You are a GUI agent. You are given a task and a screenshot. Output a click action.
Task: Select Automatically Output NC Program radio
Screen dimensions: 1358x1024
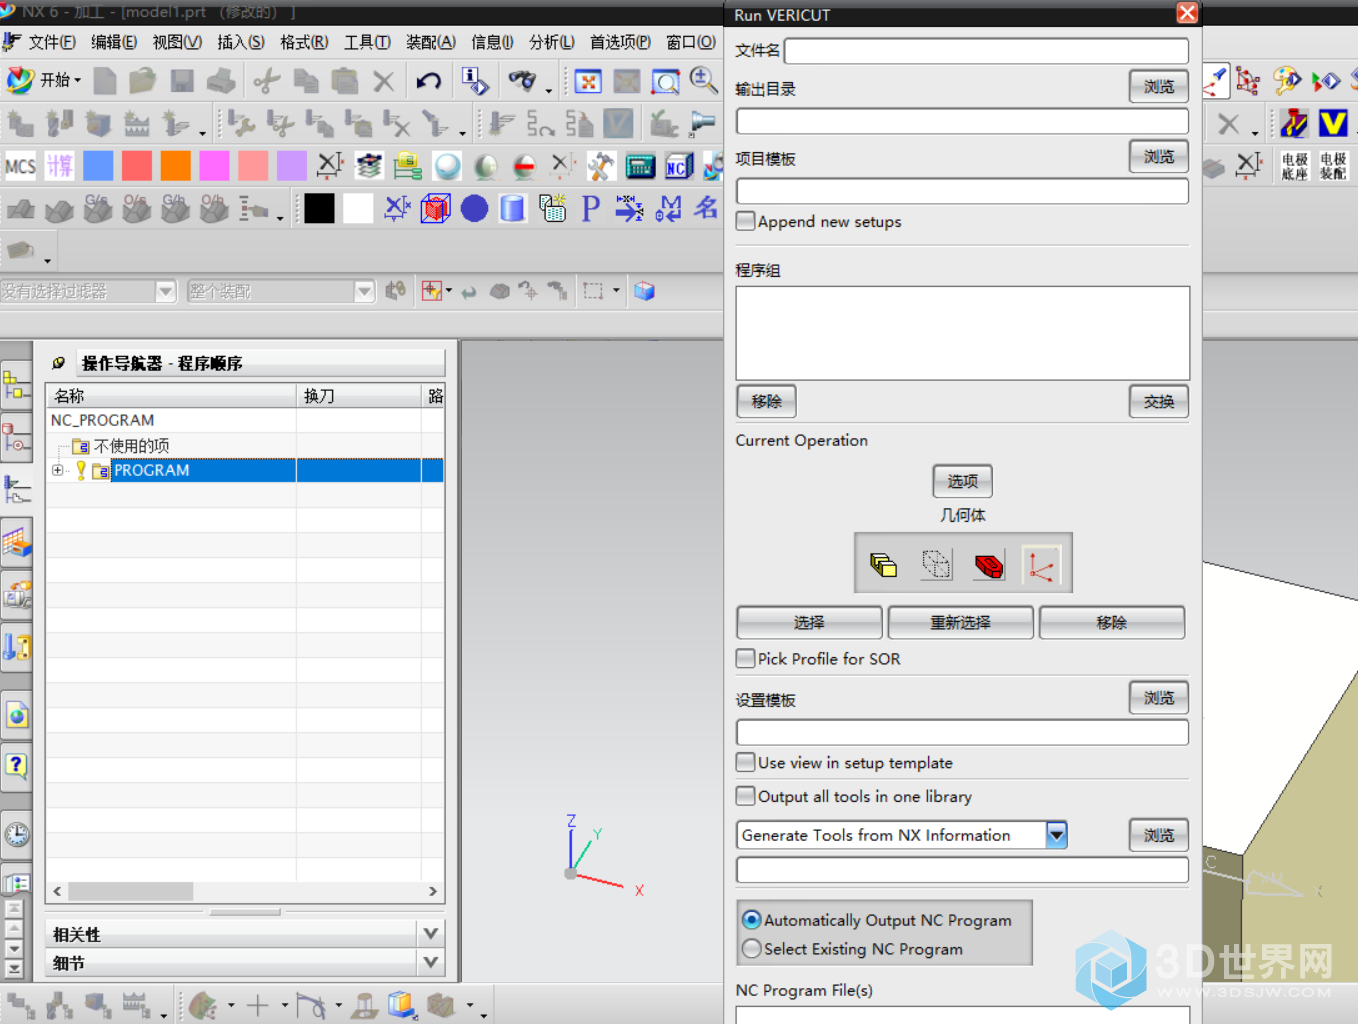pyautogui.click(x=752, y=919)
